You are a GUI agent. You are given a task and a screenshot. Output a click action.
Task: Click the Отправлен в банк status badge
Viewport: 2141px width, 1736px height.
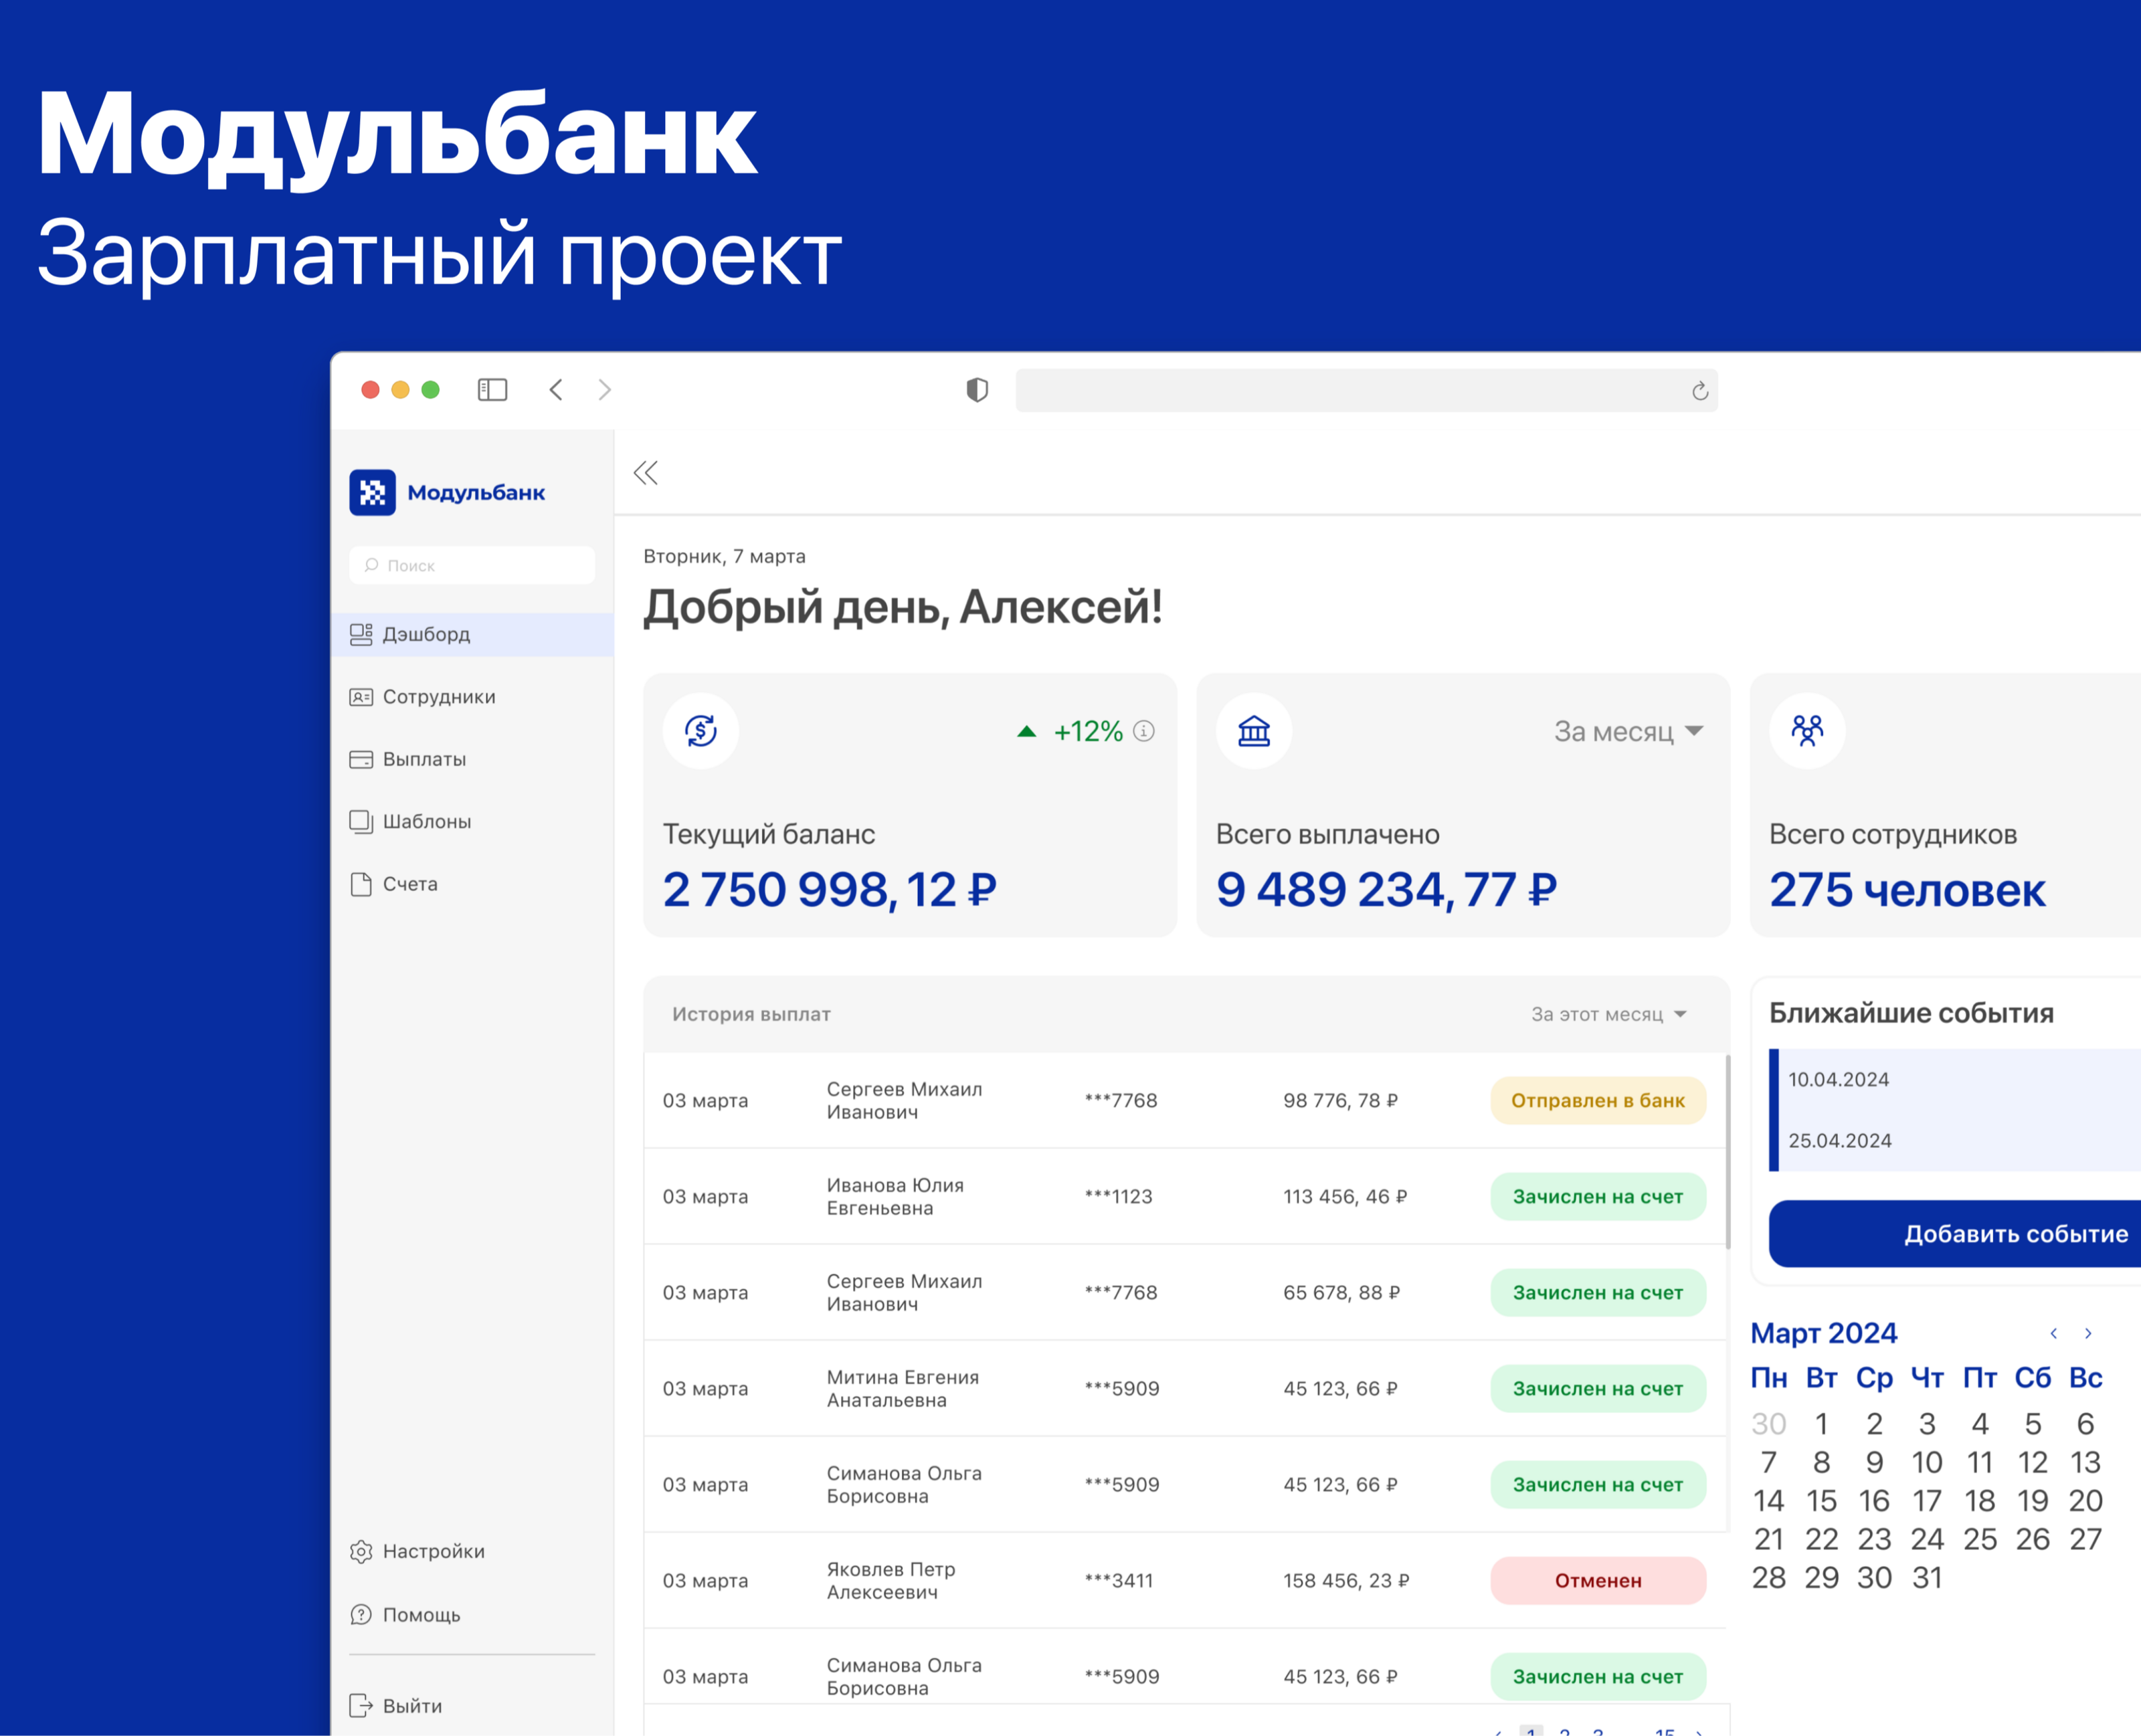point(1598,1100)
